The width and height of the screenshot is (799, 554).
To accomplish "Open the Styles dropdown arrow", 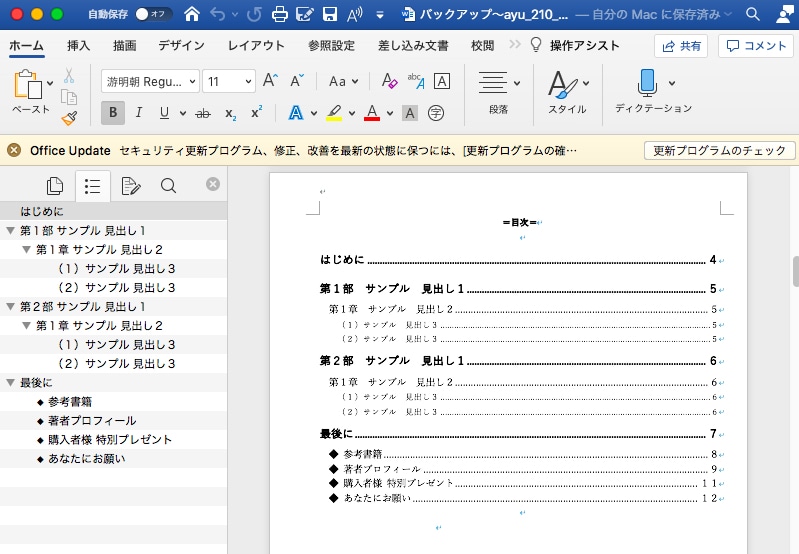I will click(586, 83).
